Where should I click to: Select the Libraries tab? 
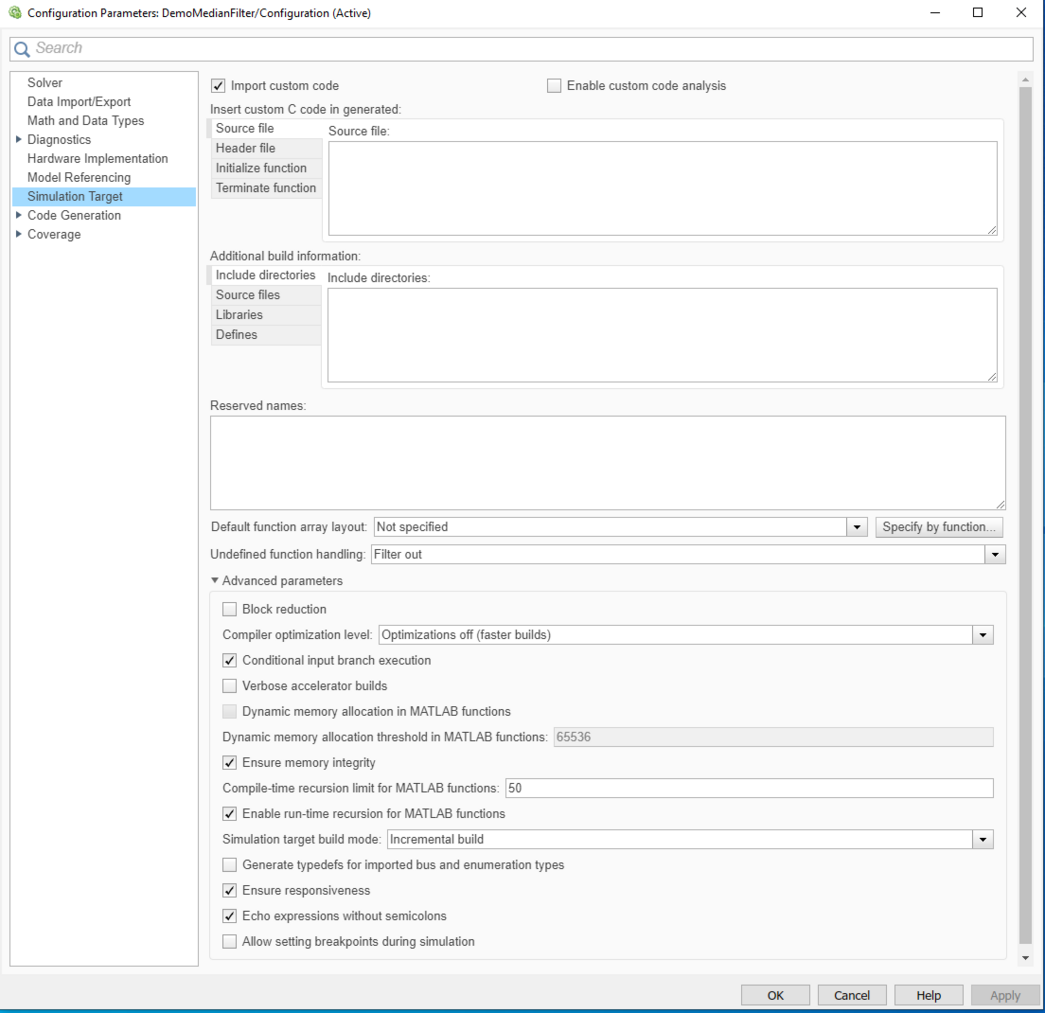[240, 315]
